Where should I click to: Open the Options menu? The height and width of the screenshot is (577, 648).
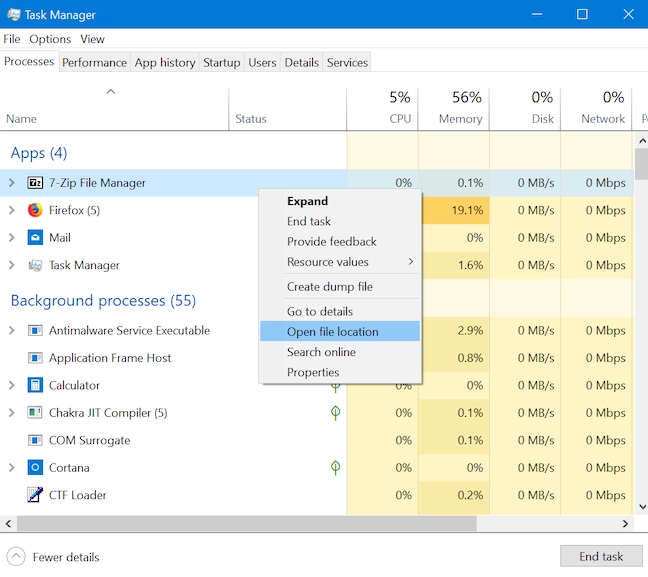pyautogui.click(x=50, y=39)
